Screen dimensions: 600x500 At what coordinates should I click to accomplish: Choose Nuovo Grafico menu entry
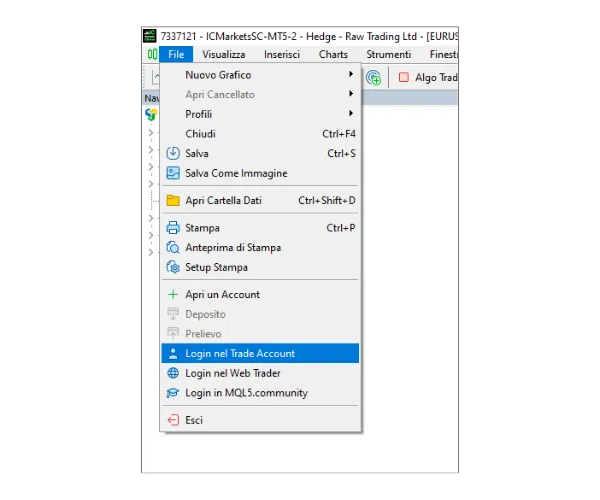point(260,75)
